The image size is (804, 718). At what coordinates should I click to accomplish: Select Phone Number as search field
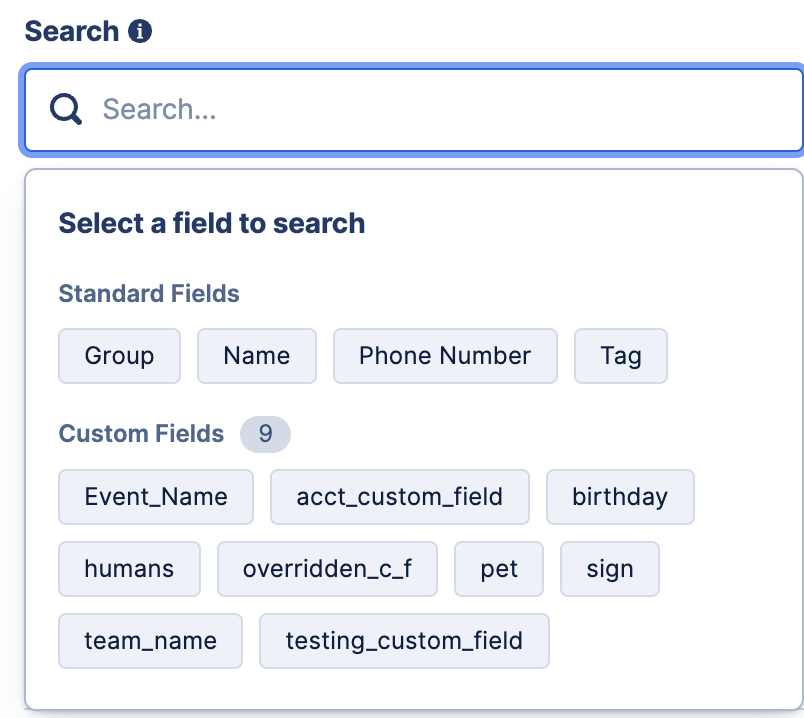click(x=445, y=356)
